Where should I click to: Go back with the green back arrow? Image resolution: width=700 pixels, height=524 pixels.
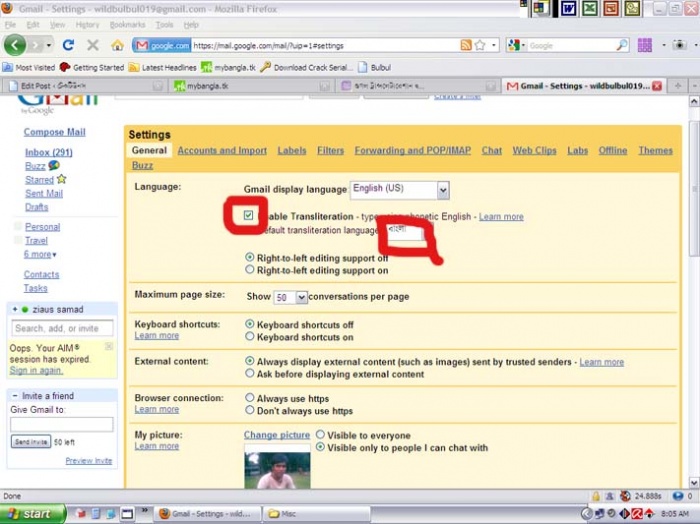pyautogui.click(x=15, y=45)
